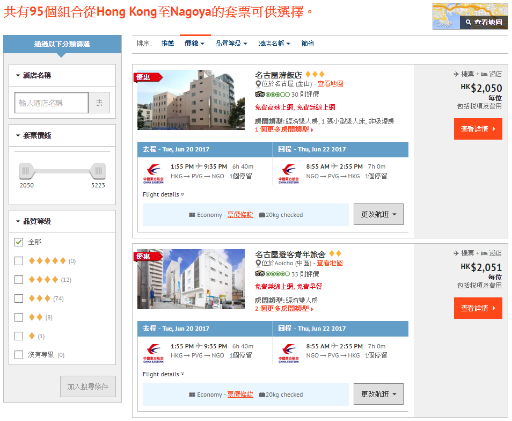Sort results by price tab
This screenshot has height=421, width=512.
[x=195, y=43]
